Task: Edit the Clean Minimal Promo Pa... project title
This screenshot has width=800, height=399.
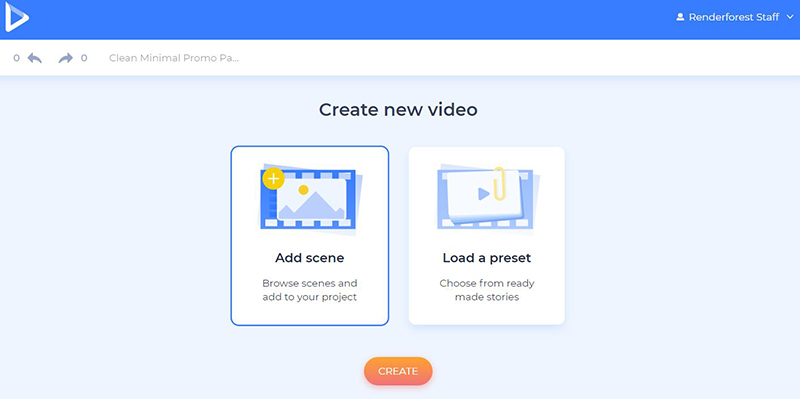Action: [x=174, y=58]
